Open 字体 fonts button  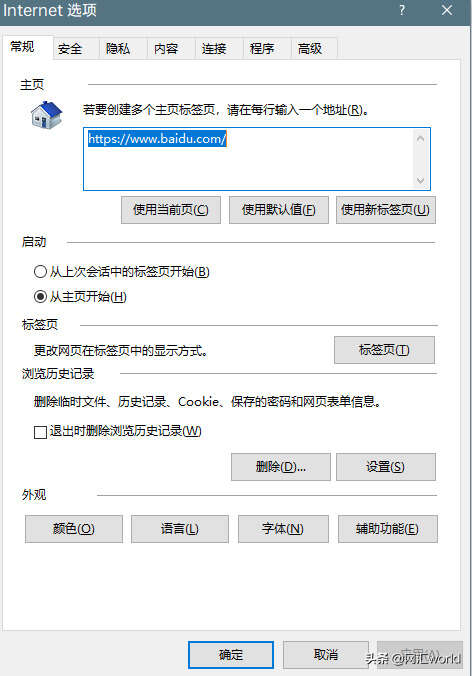[283, 529]
